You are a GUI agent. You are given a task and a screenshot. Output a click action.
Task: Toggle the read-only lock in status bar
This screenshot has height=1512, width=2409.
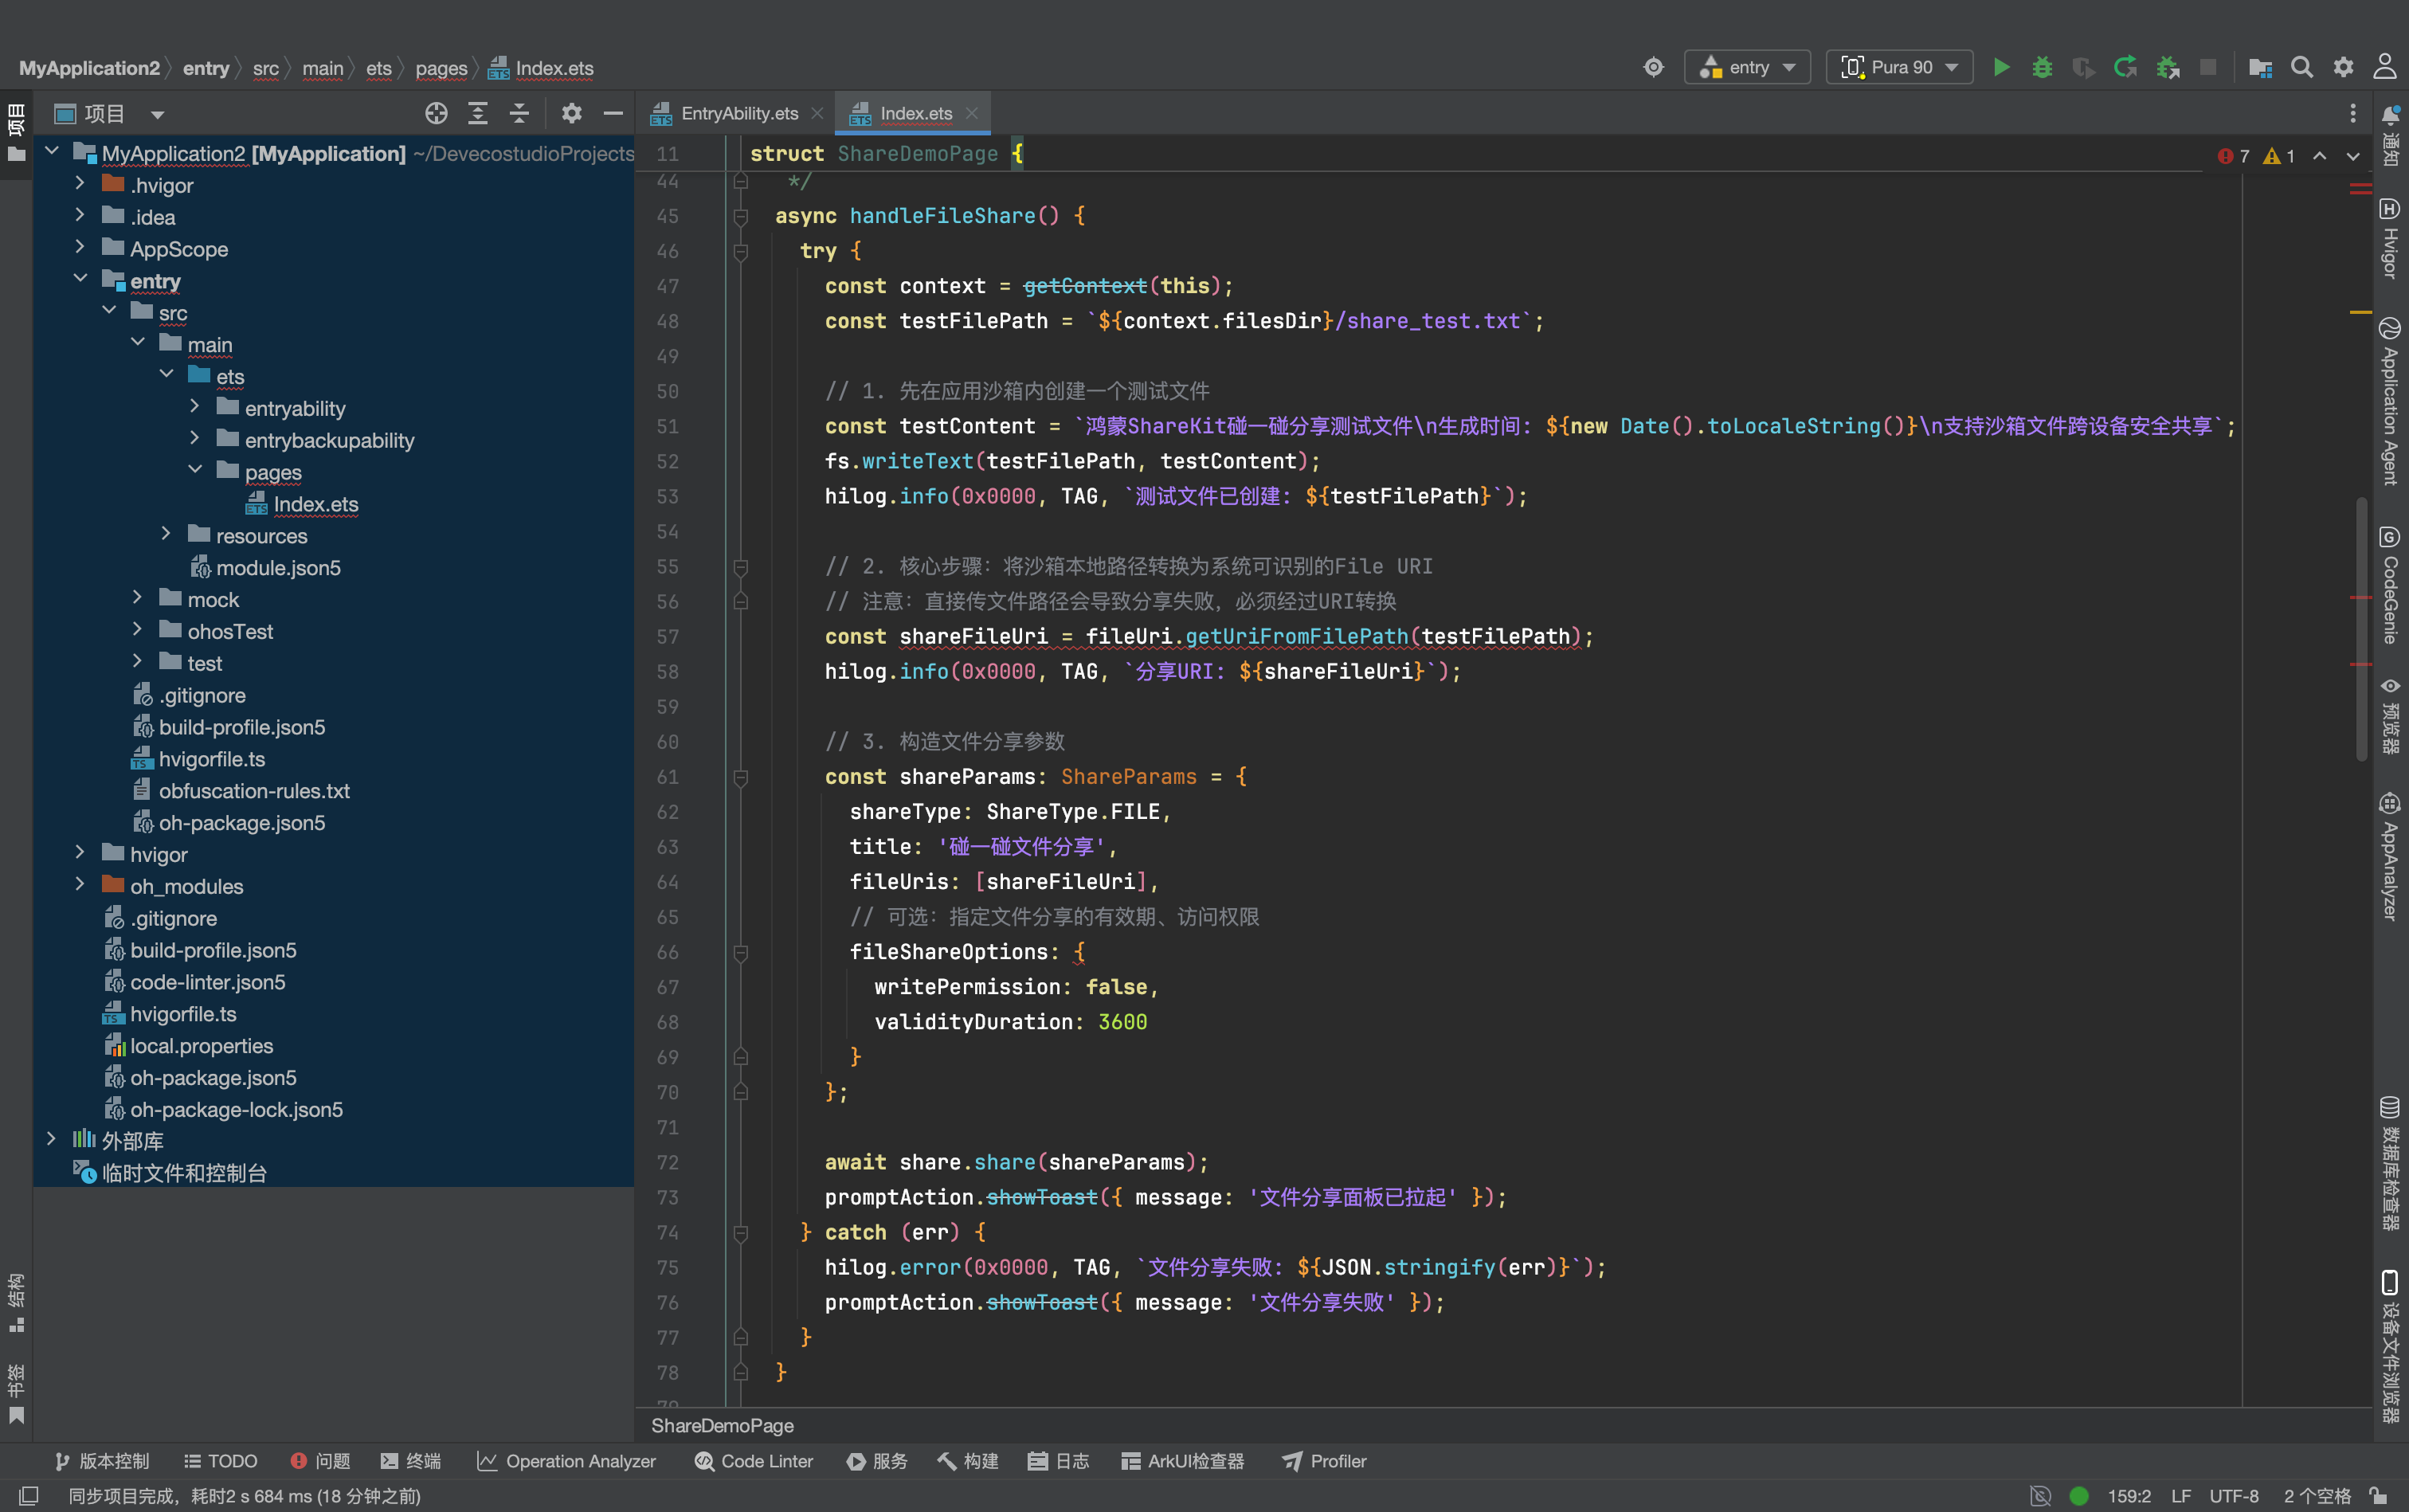click(x=2379, y=1496)
